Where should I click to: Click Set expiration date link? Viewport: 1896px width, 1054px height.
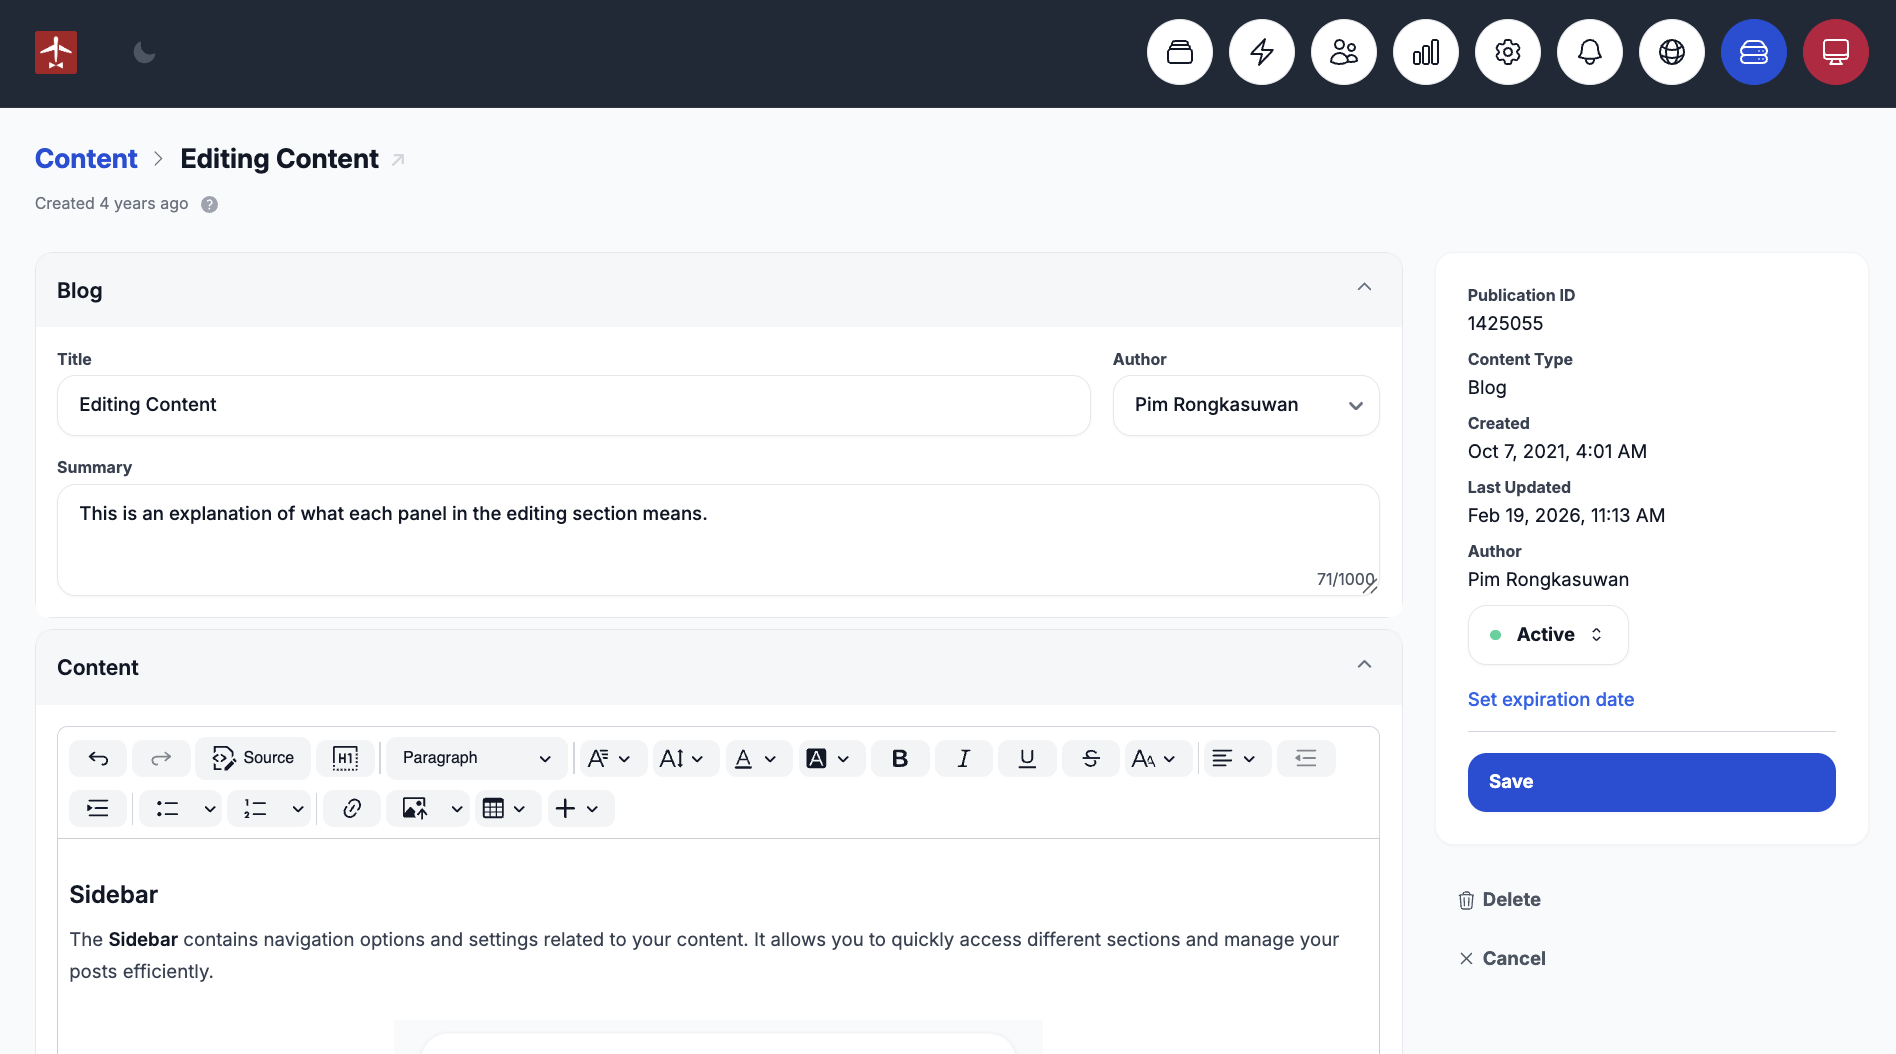tap(1550, 700)
